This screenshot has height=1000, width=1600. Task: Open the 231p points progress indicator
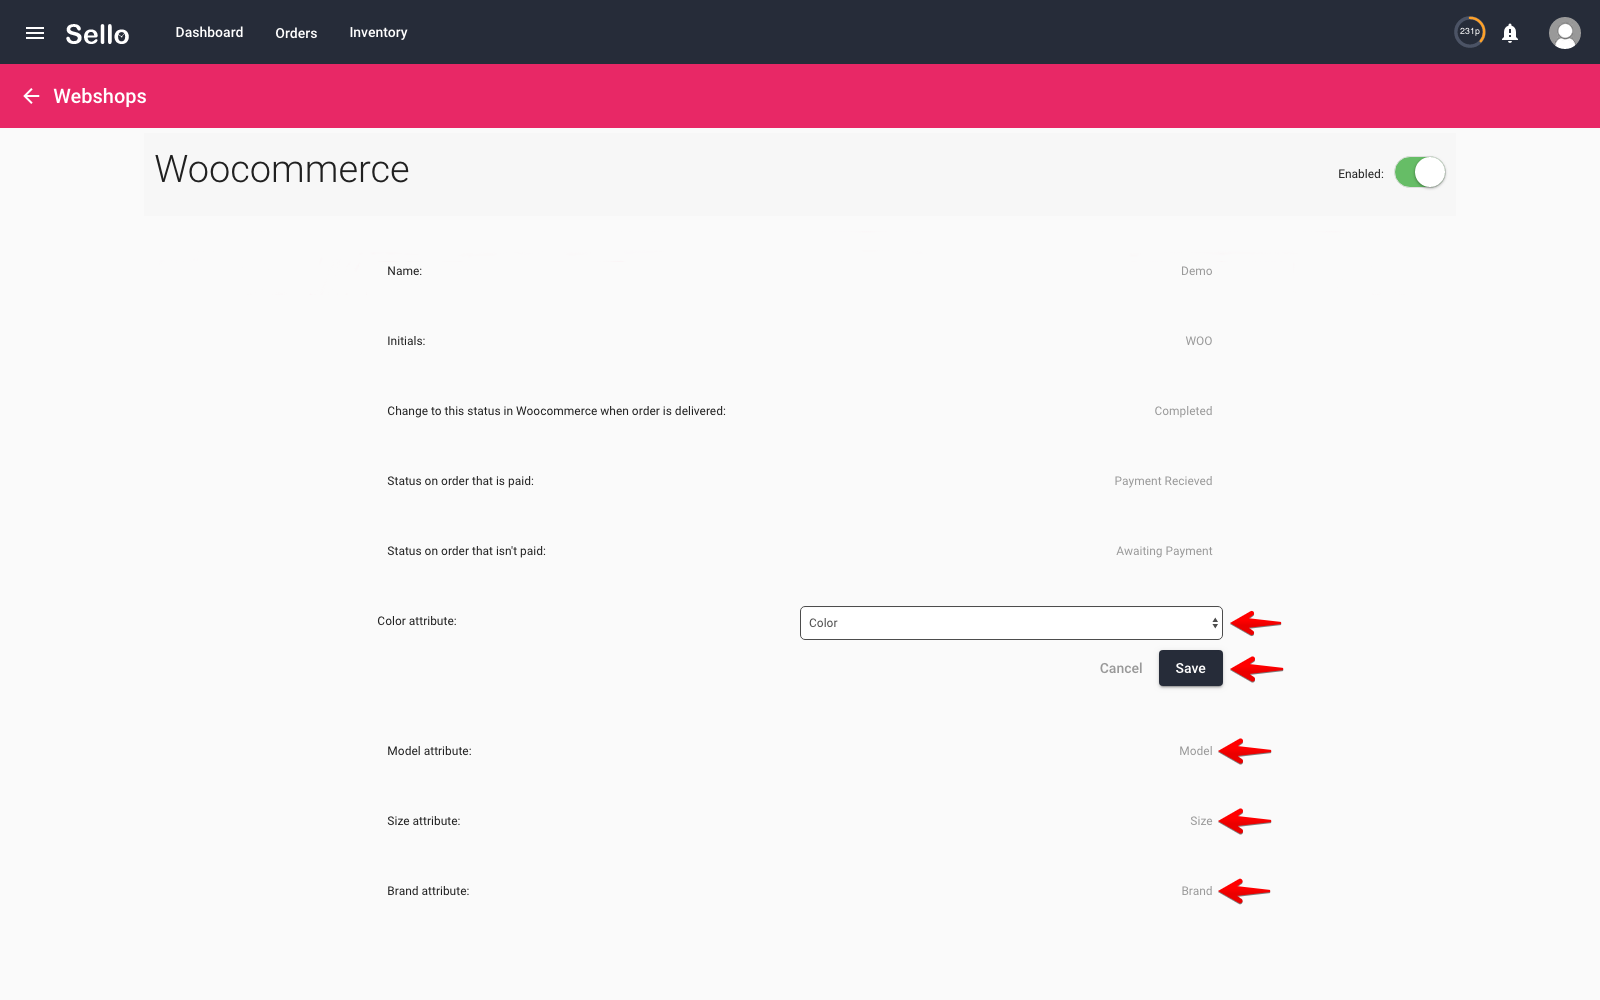click(1469, 32)
